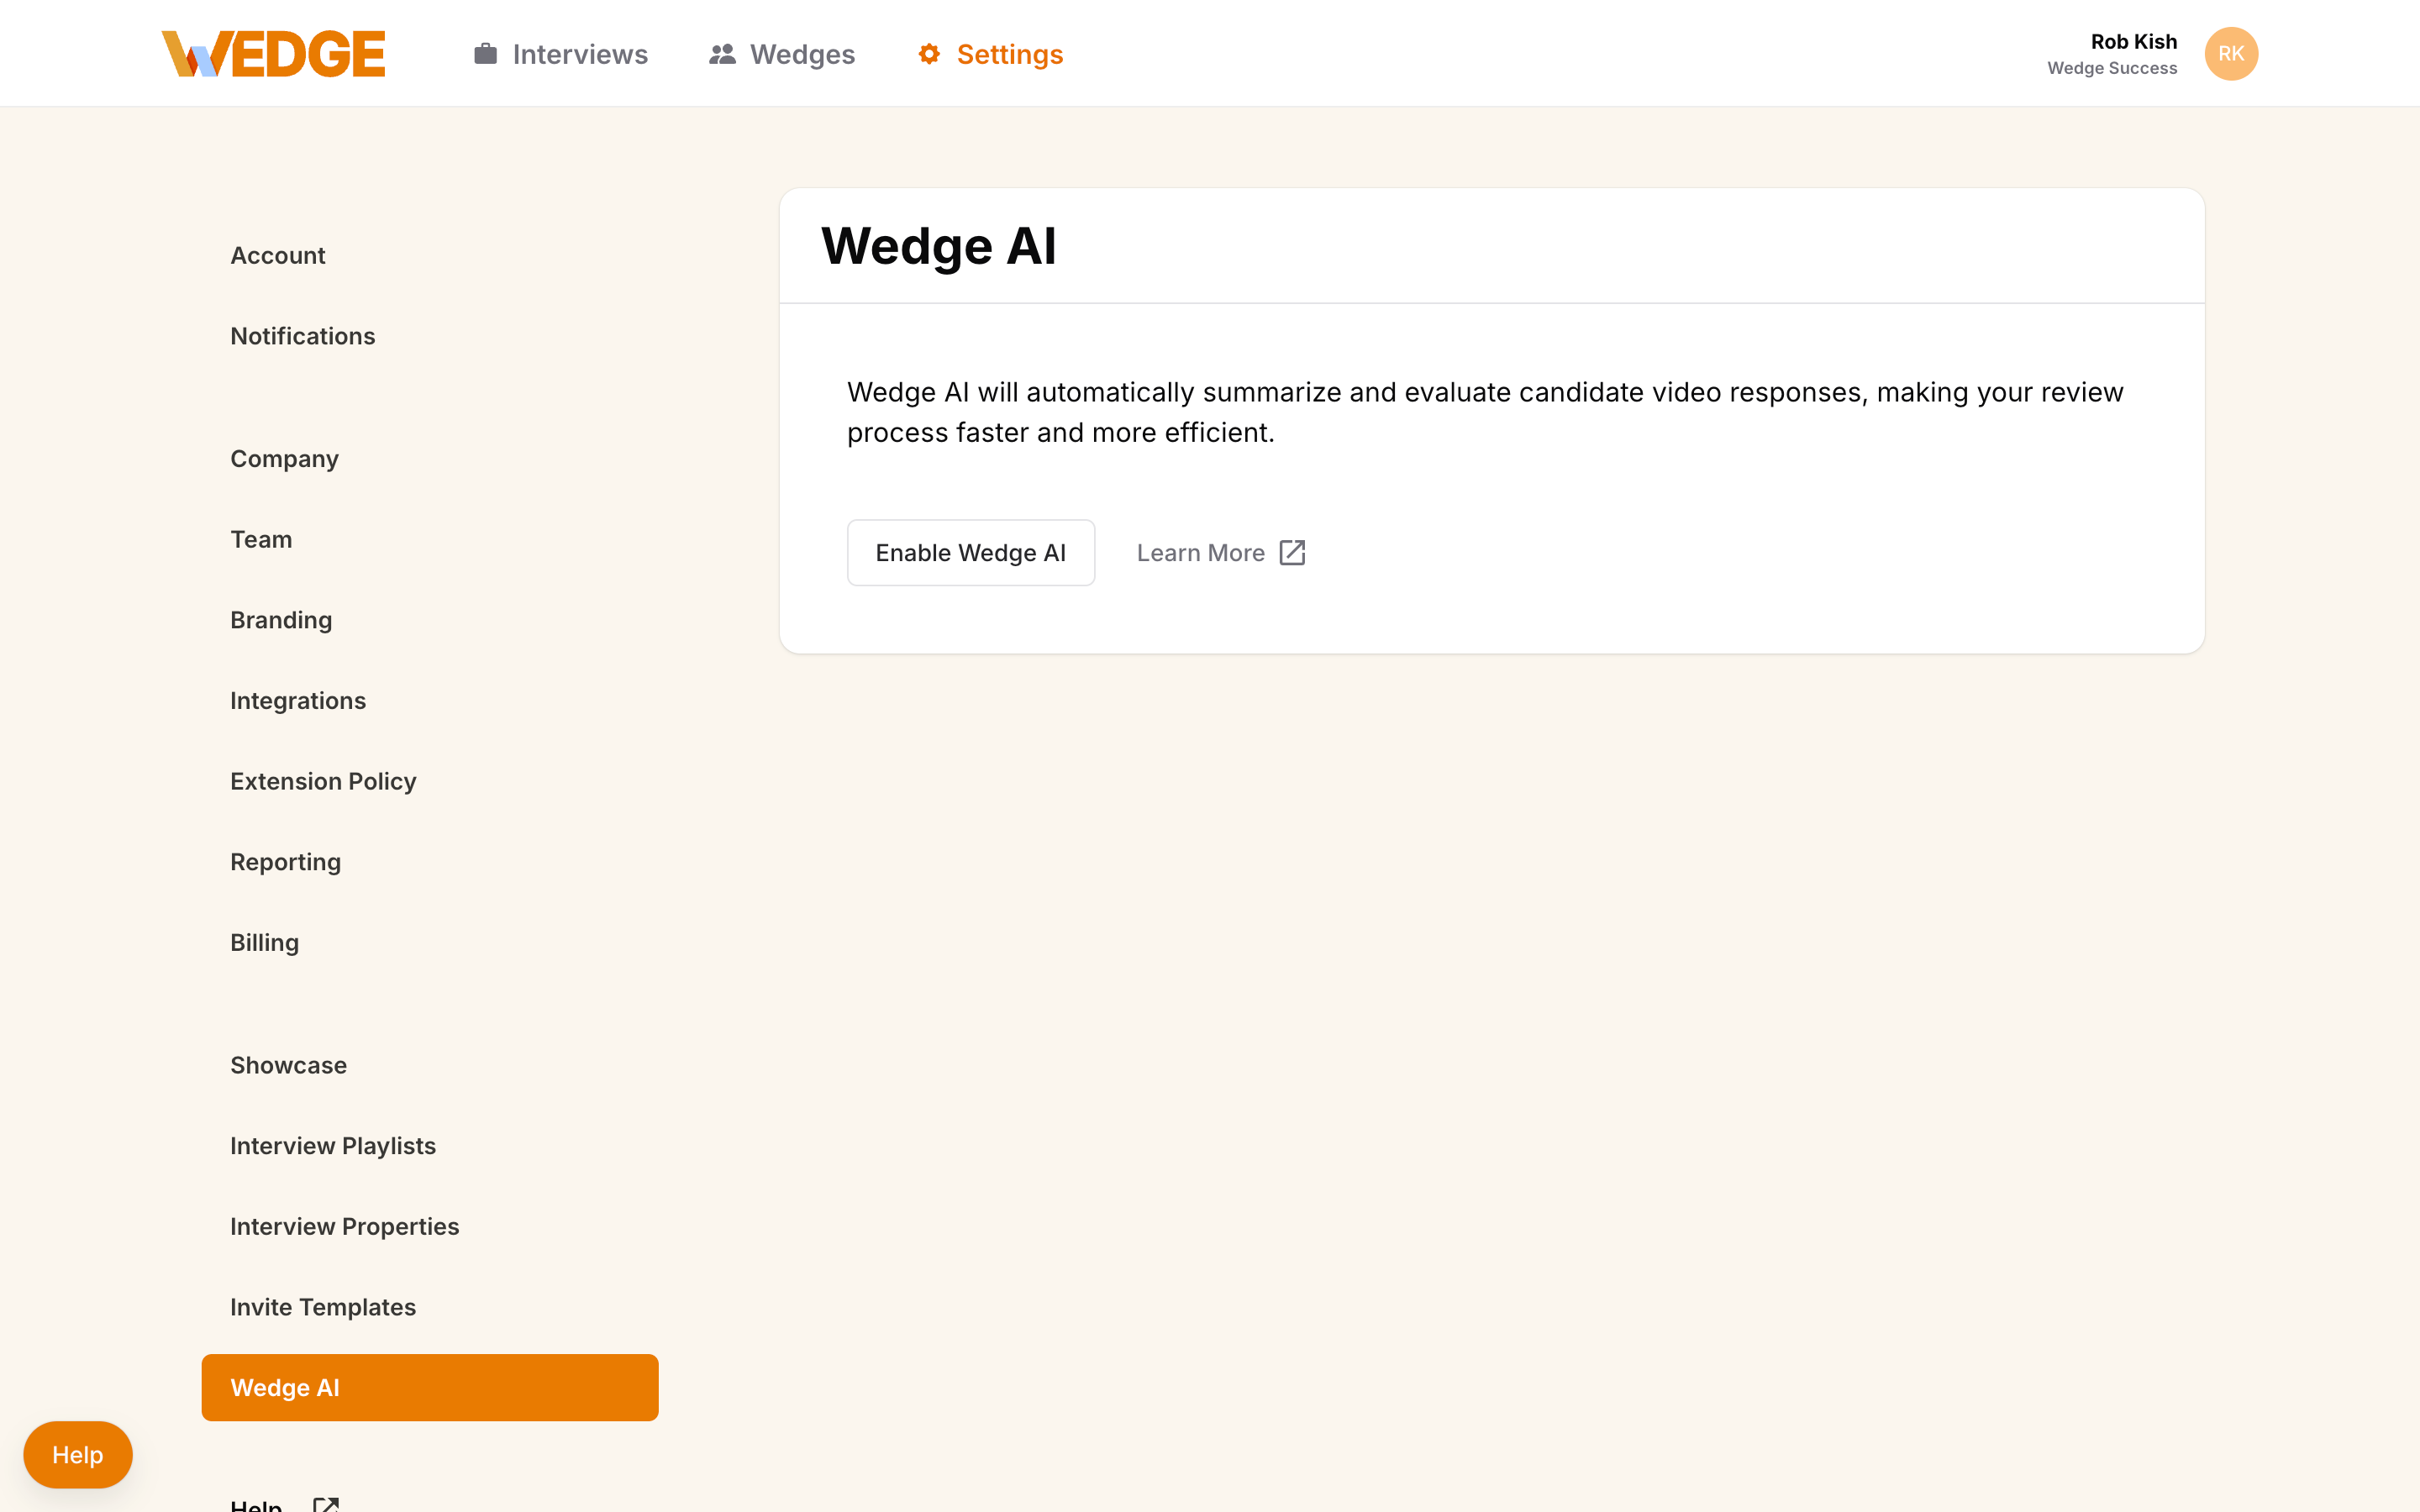Image resolution: width=2420 pixels, height=1512 pixels.
Task: Click the briefcase Interviews icon
Action: (485, 54)
